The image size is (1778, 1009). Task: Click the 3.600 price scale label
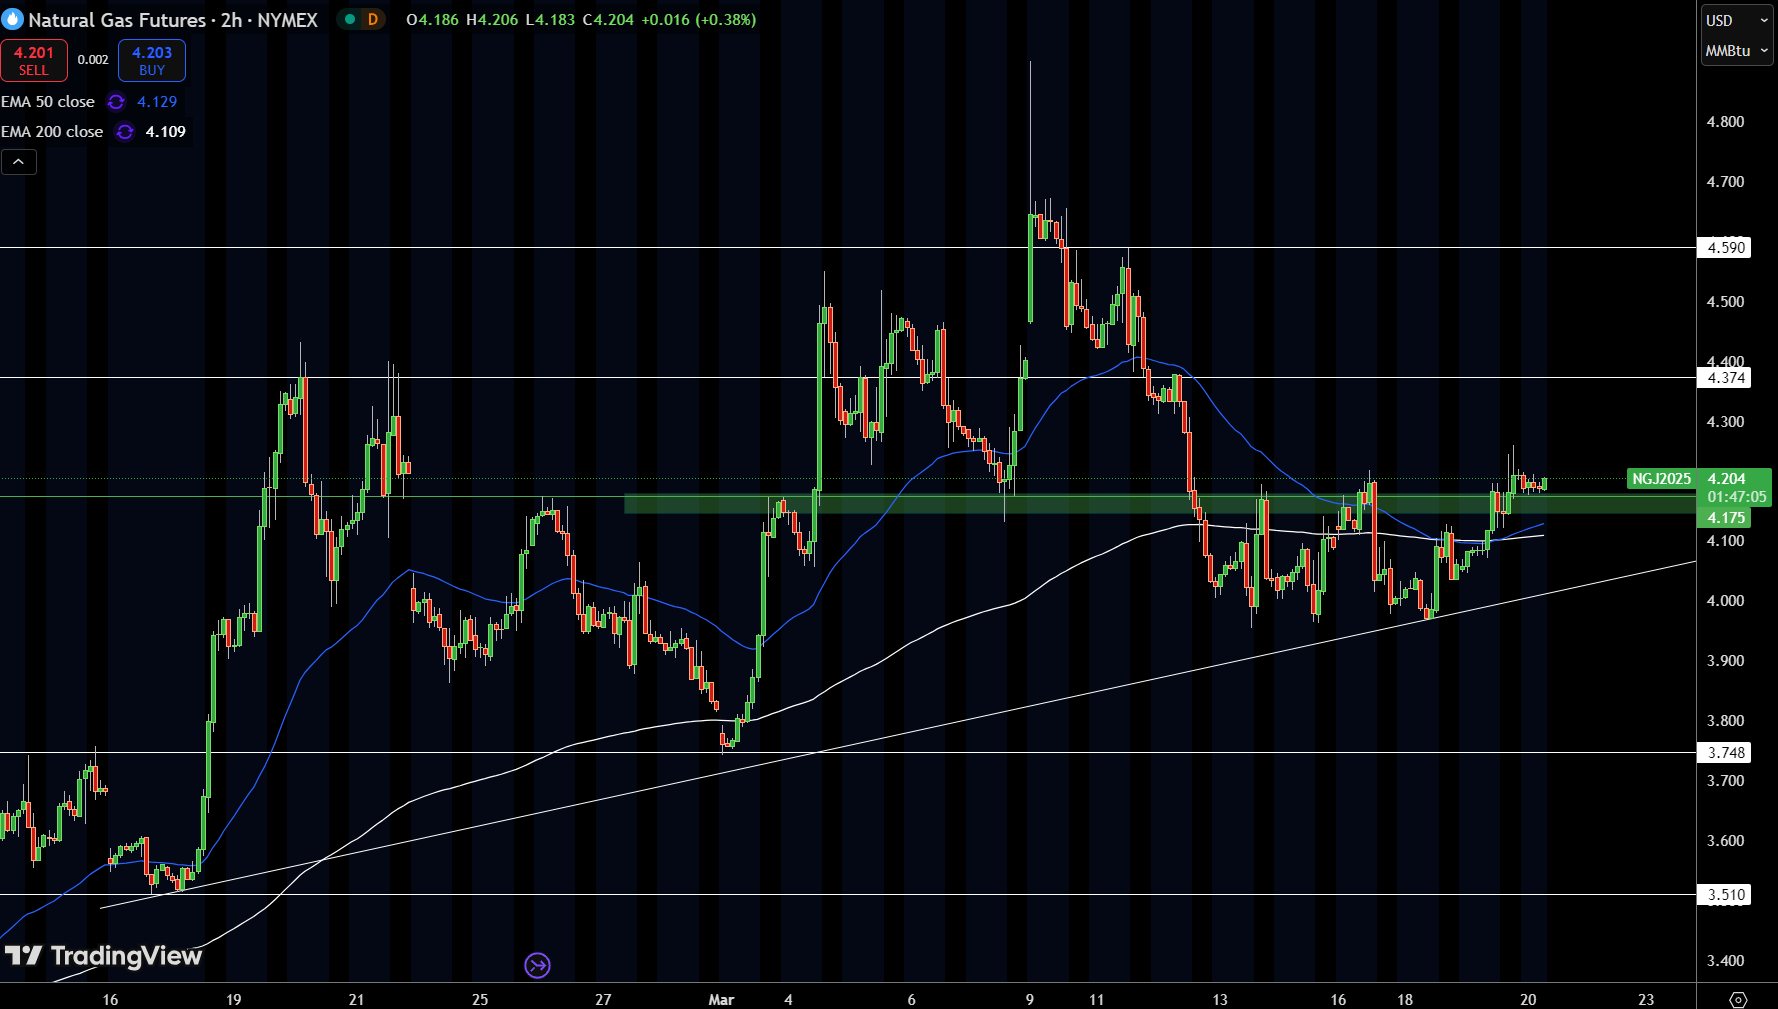click(x=1725, y=841)
